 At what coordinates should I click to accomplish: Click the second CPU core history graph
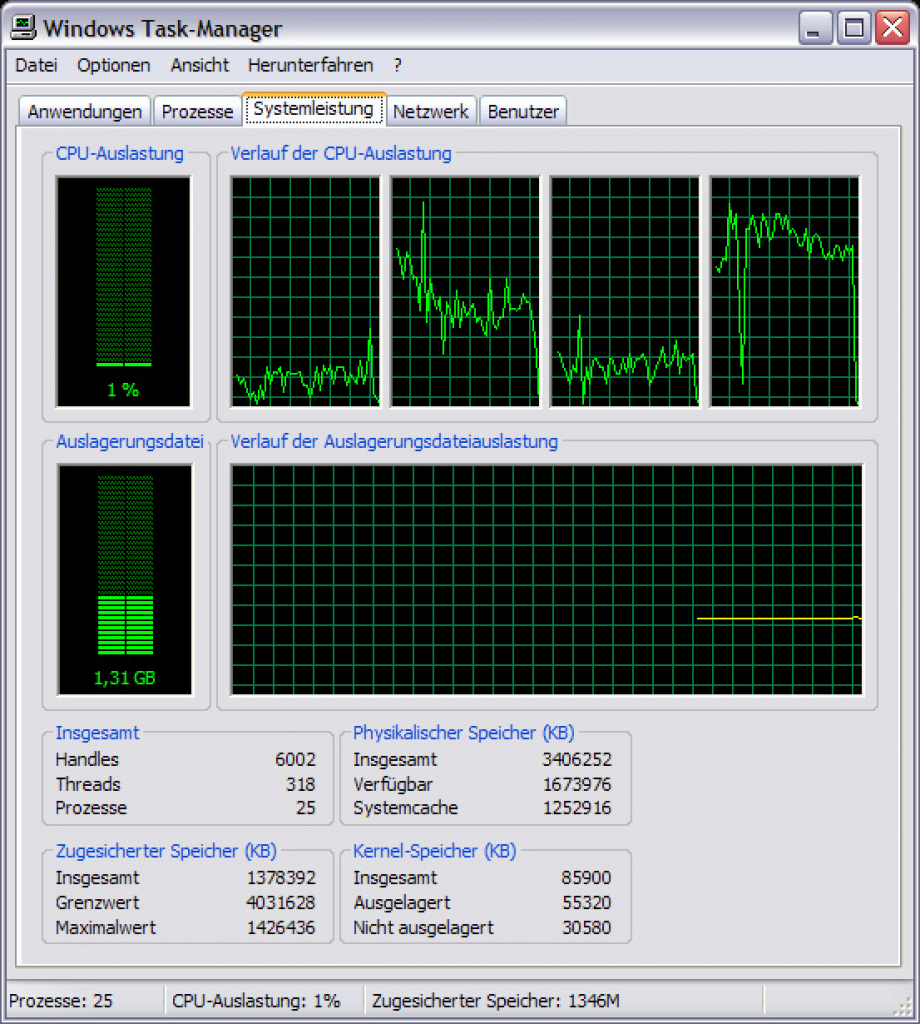coord(466,291)
